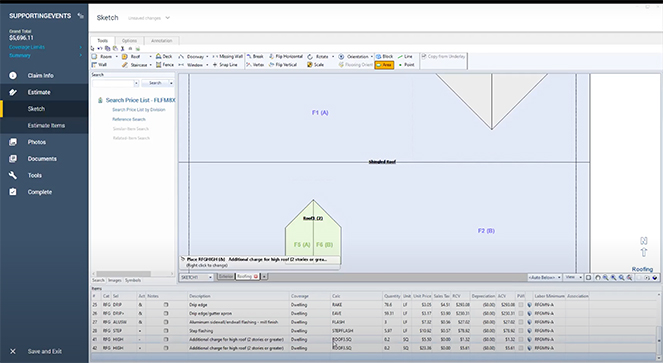Viewport: 663px width, 363px height.
Task: Select the Staircase tool
Action: pyautogui.click(x=135, y=65)
